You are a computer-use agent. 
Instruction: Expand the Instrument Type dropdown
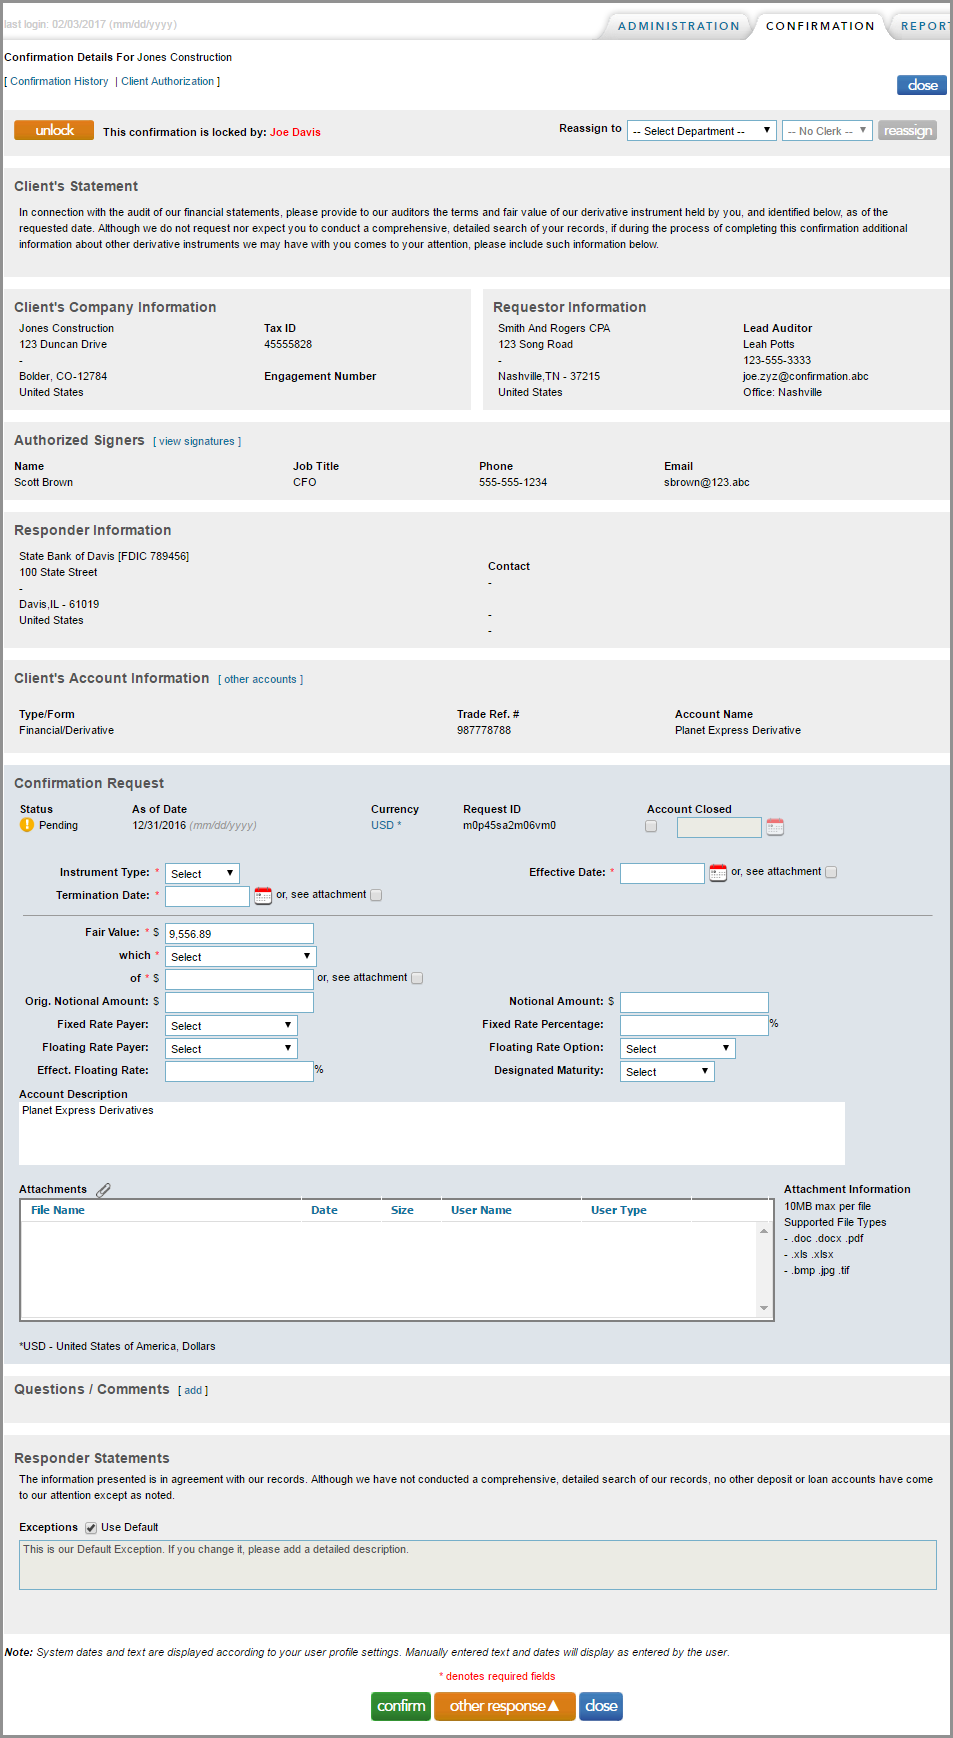point(202,874)
